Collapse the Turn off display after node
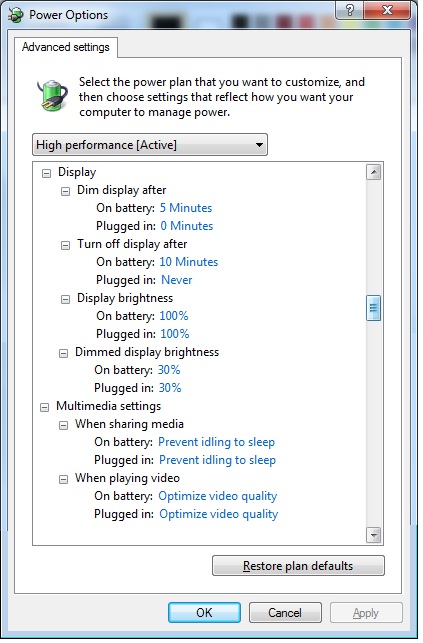Viewport: 423px width, 643px height. pos(66,246)
